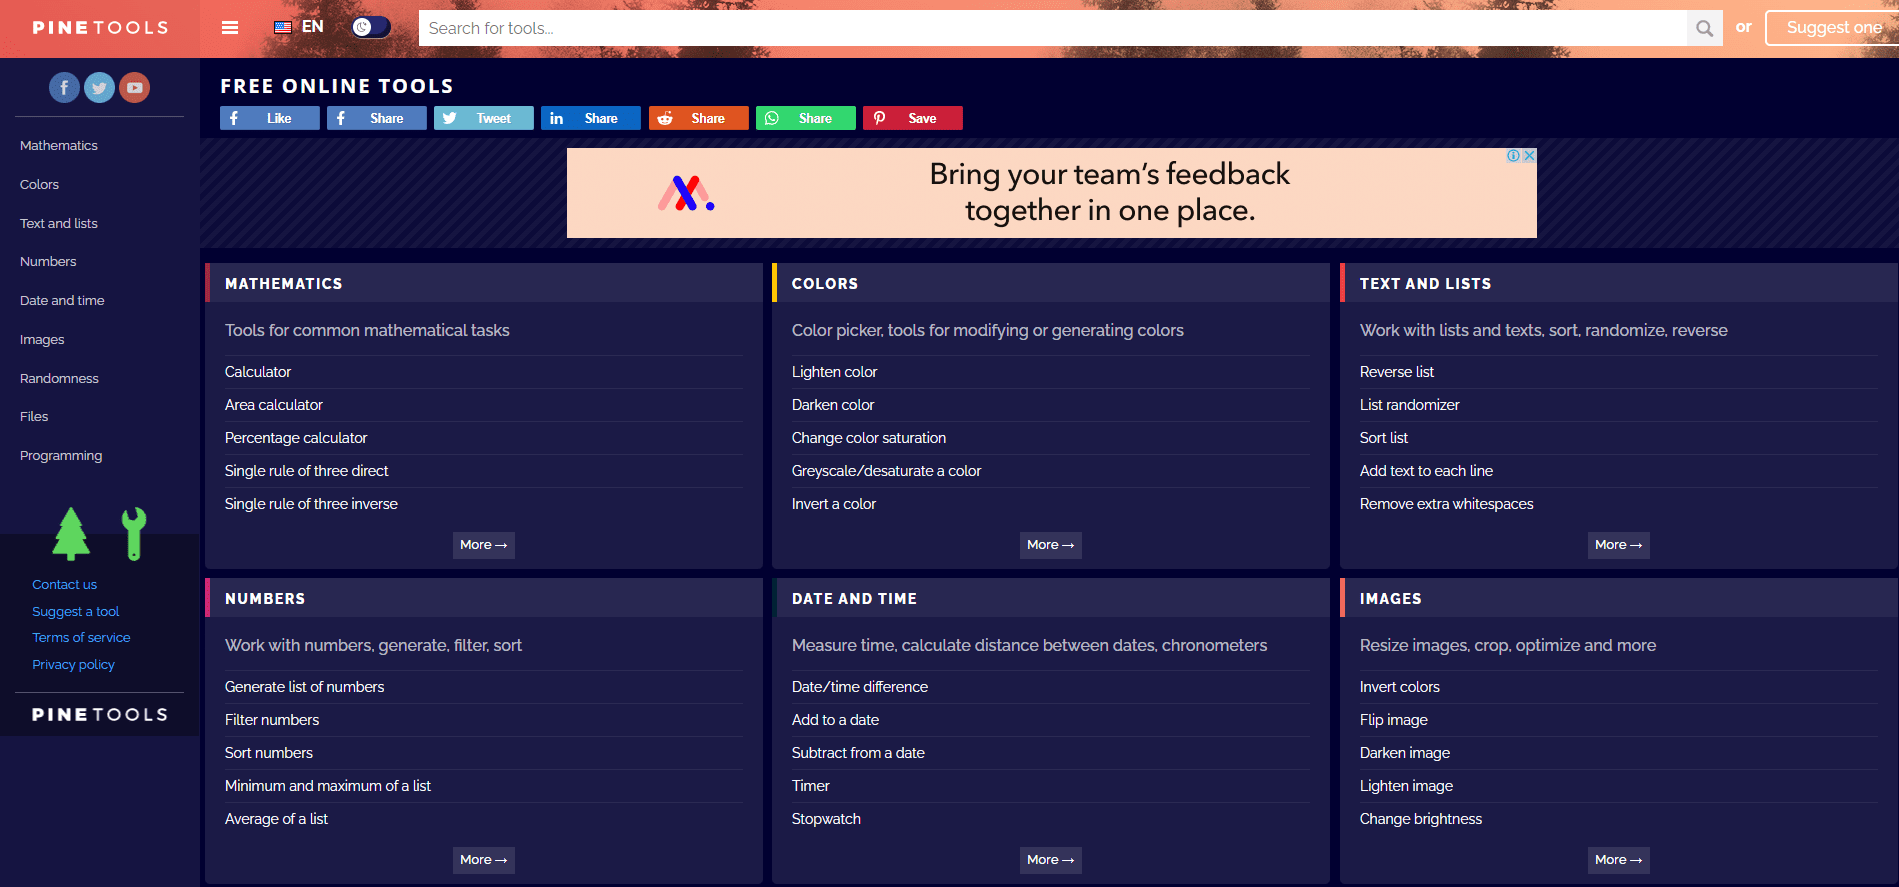Open the Flip image tool
Screen dimensions: 1899x887
click(1394, 720)
